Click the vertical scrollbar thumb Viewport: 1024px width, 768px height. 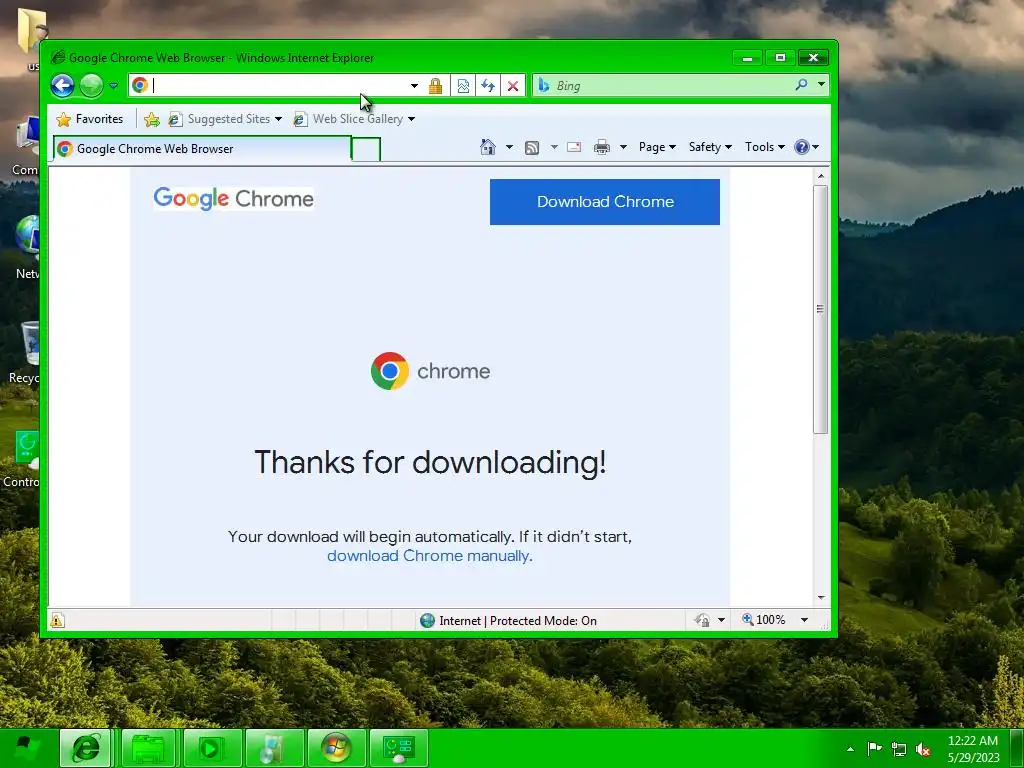[821, 309]
